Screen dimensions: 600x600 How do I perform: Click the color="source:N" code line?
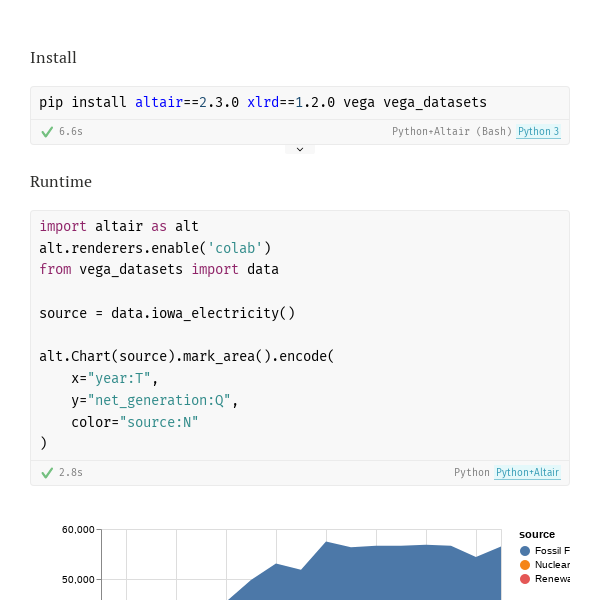click(135, 422)
